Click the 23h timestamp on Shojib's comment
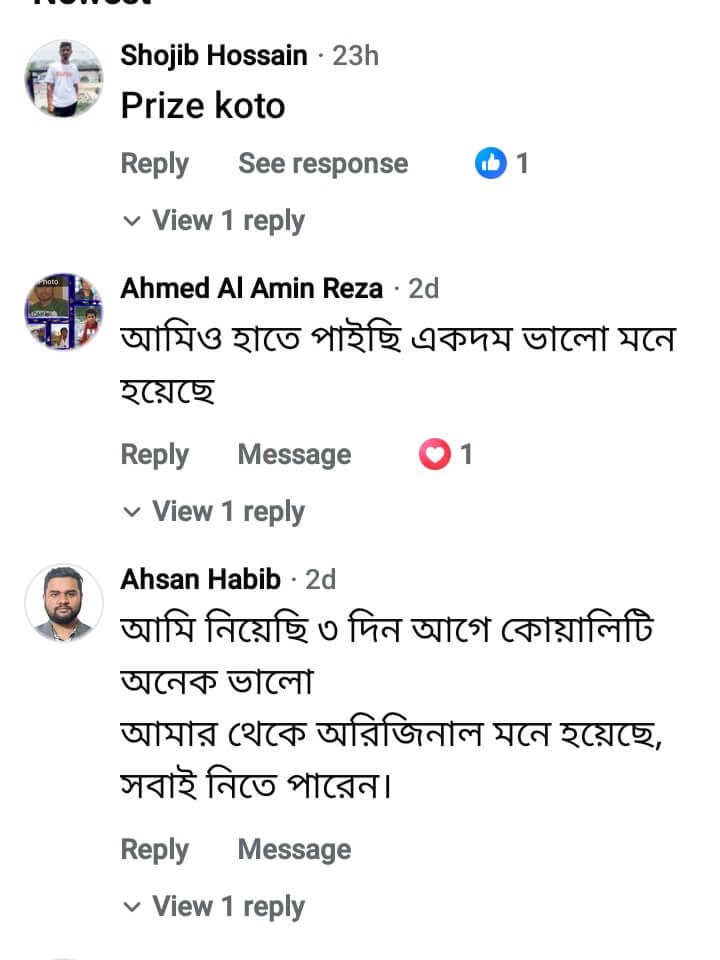720x960 pixels. 355,56
